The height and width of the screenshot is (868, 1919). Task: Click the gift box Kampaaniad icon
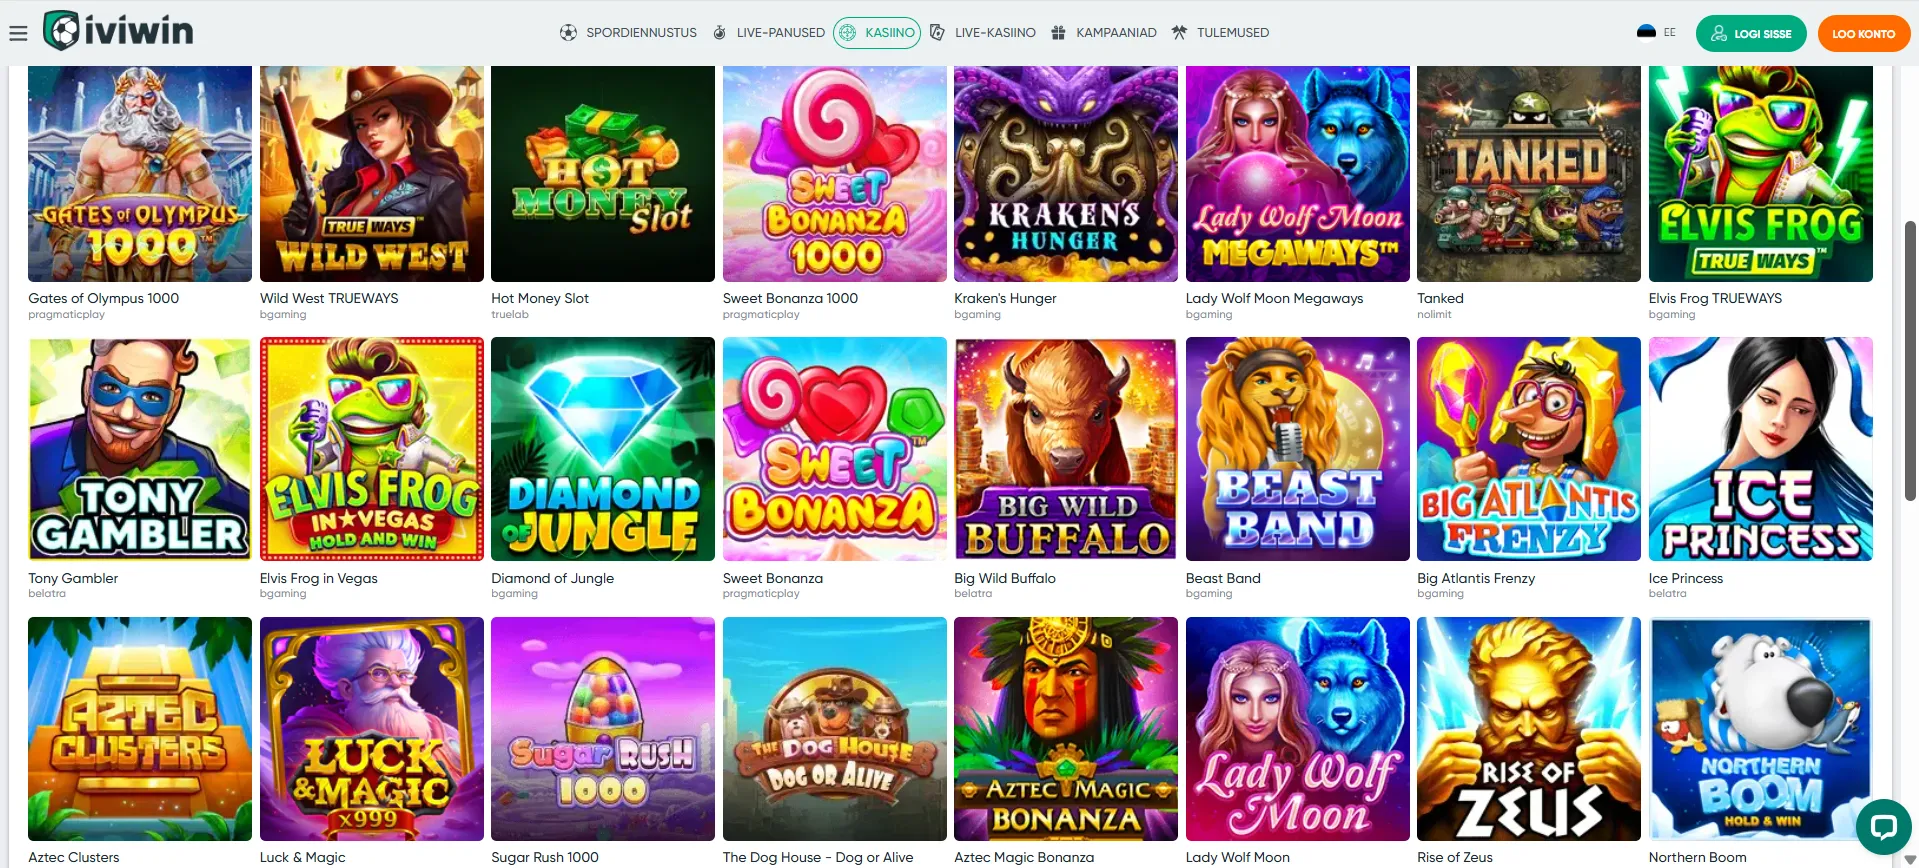pyautogui.click(x=1058, y=32)
